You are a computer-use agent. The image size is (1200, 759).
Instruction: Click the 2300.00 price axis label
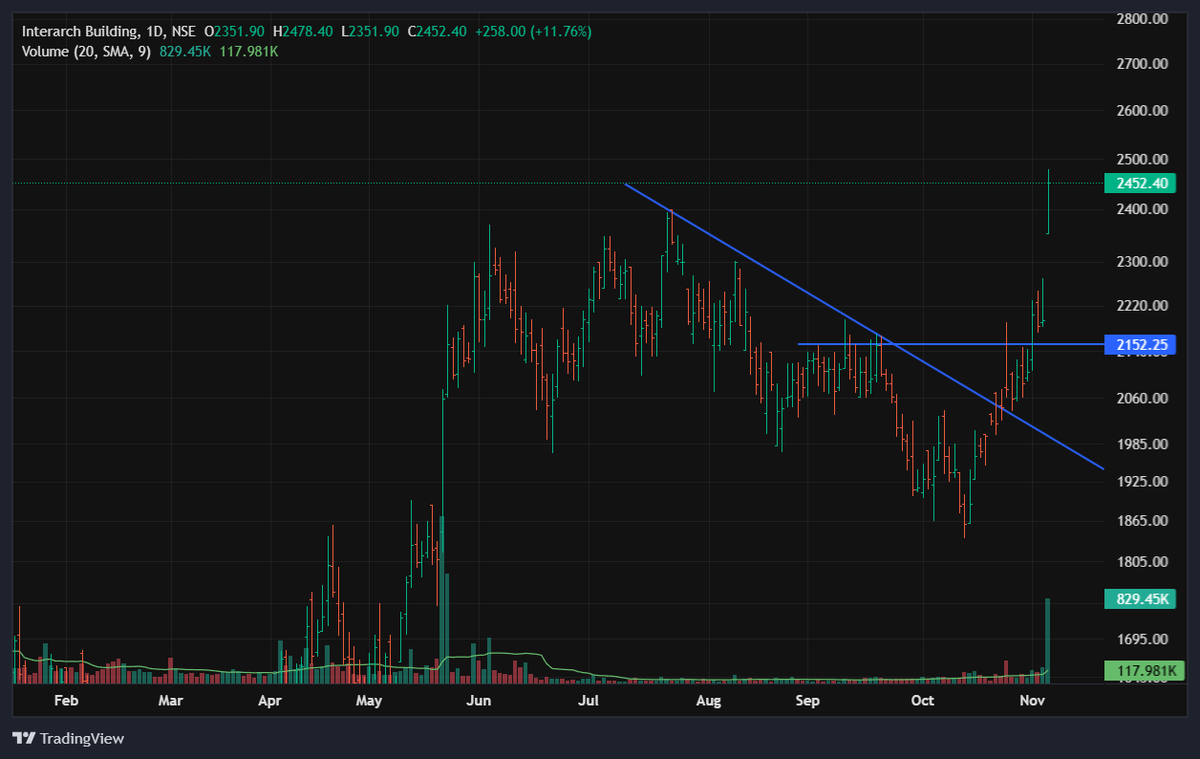[x=1142, y=262]
